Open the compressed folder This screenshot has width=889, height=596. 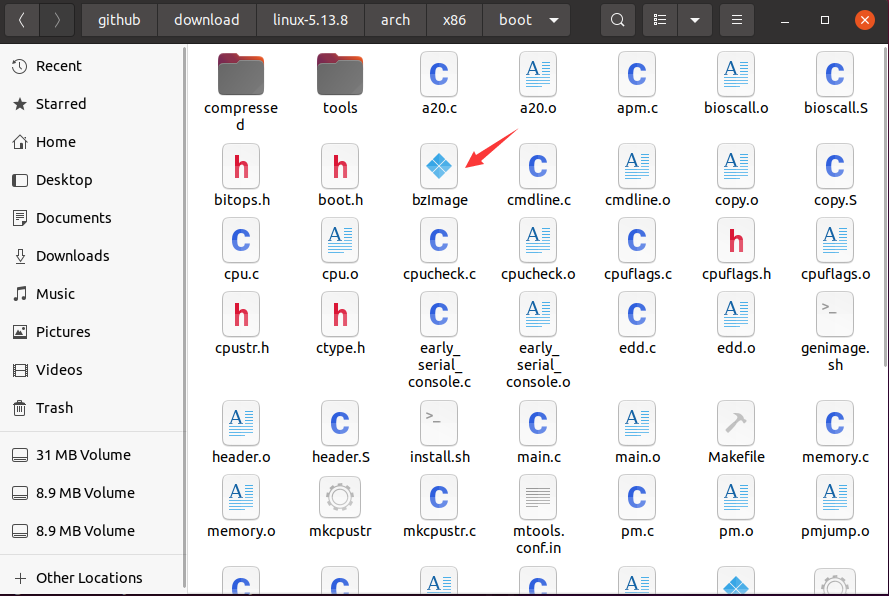(x=240, y=75)
